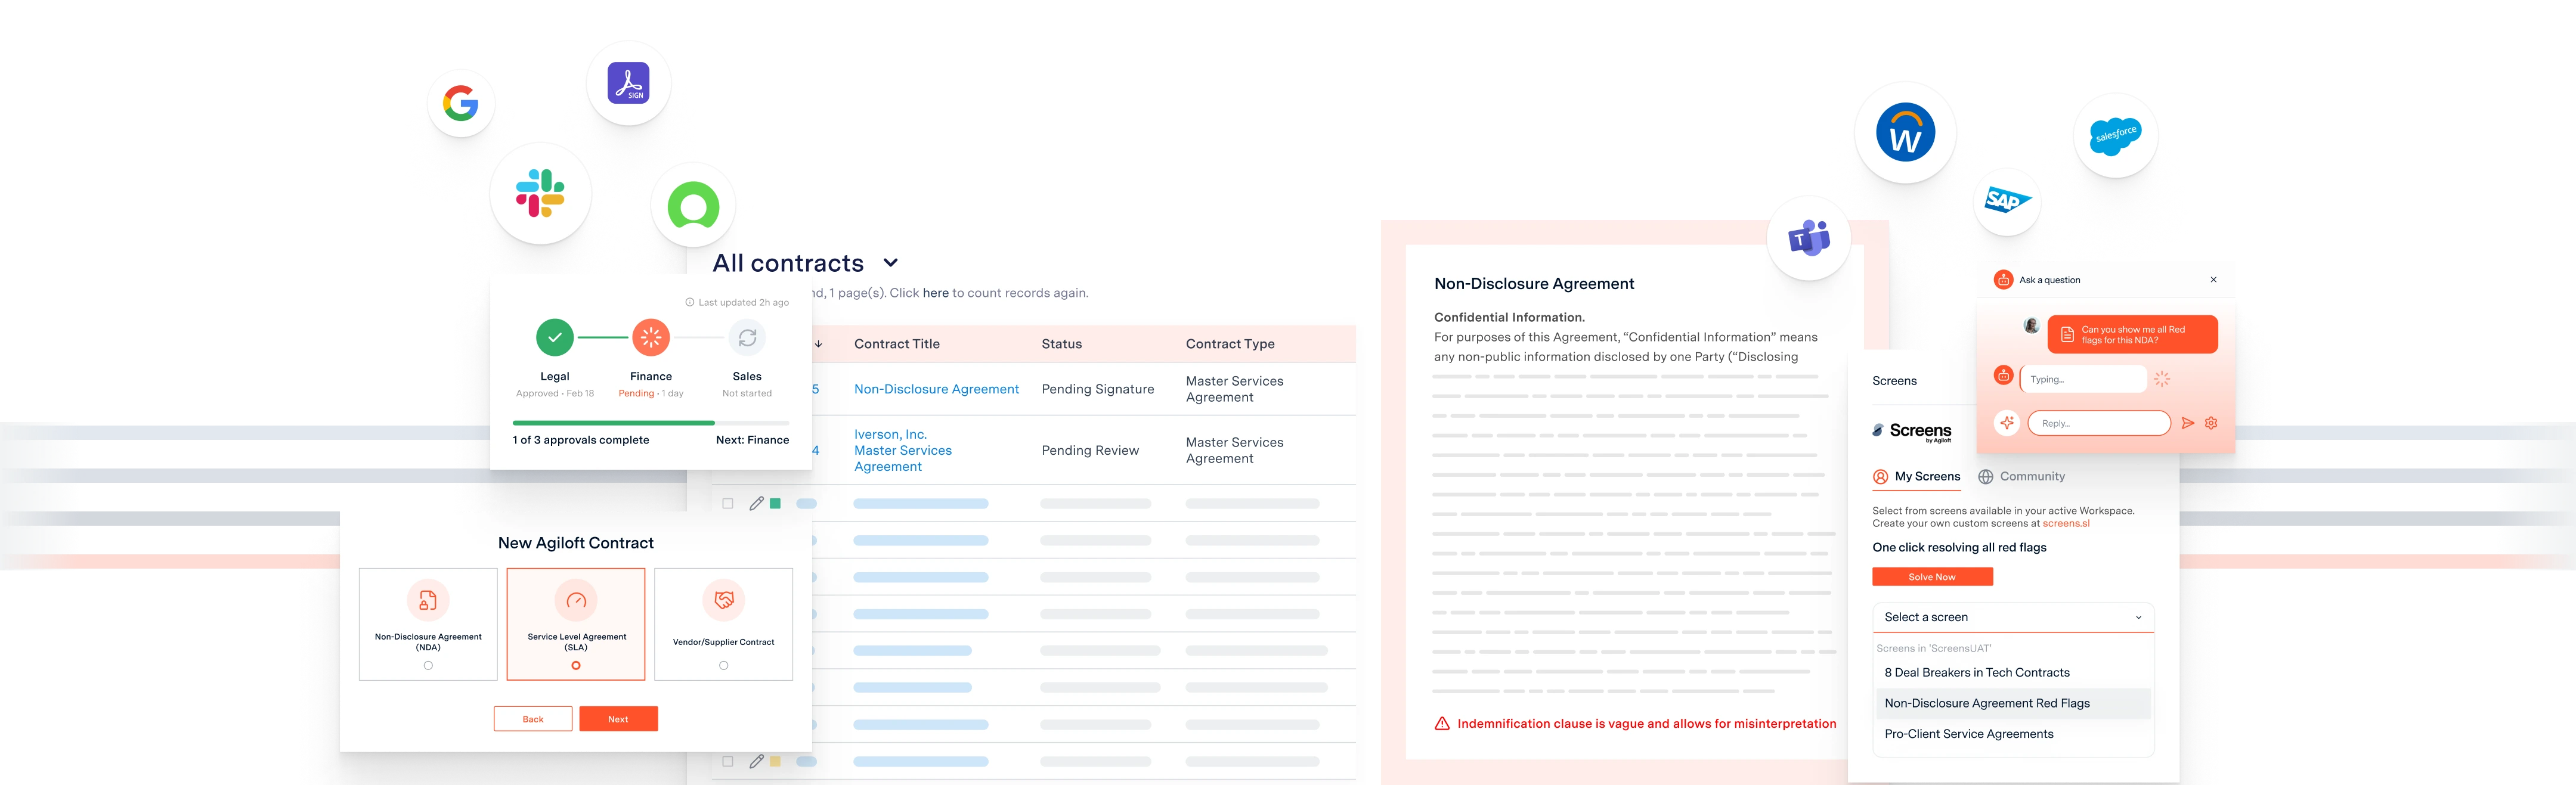Viewport: 2576px width, 785px height.
Task: Select the Non-Disclosure Agreement (NDA) radio button
Action: (x=428, y=665)
